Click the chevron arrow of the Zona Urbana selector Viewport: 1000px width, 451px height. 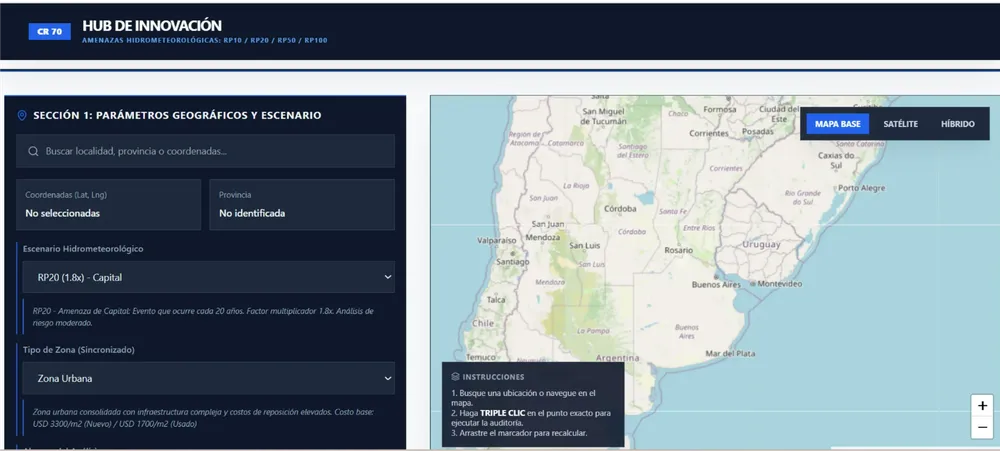[387, 378]
